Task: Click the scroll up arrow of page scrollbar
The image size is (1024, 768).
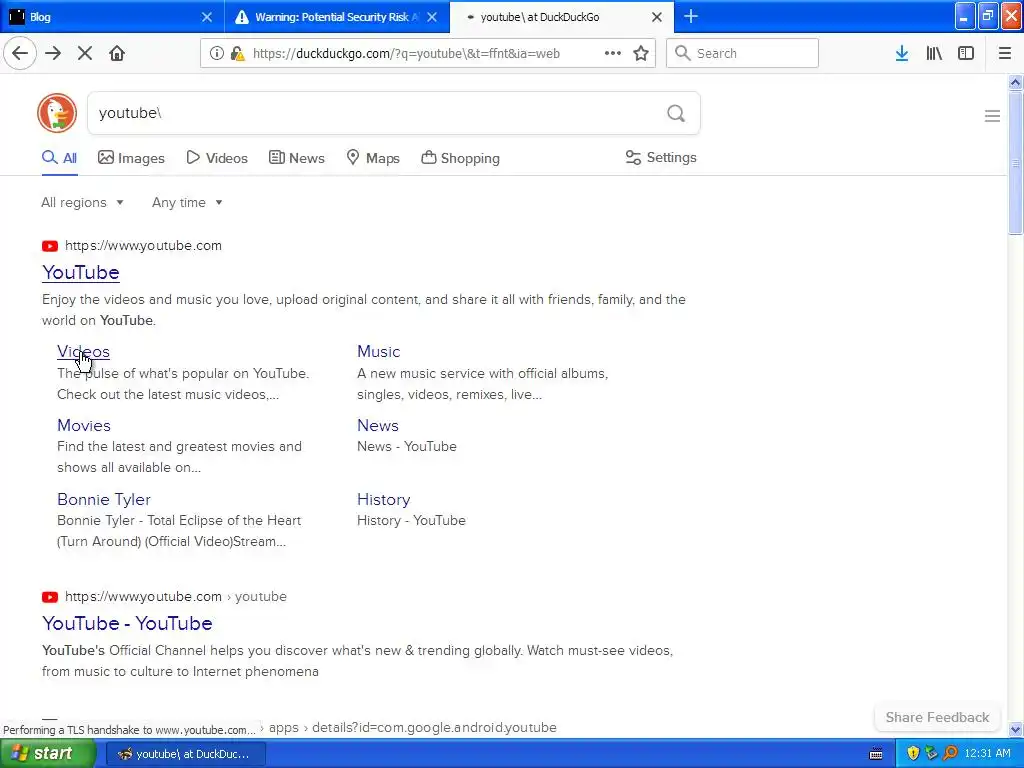Action: click(1015, 82)
